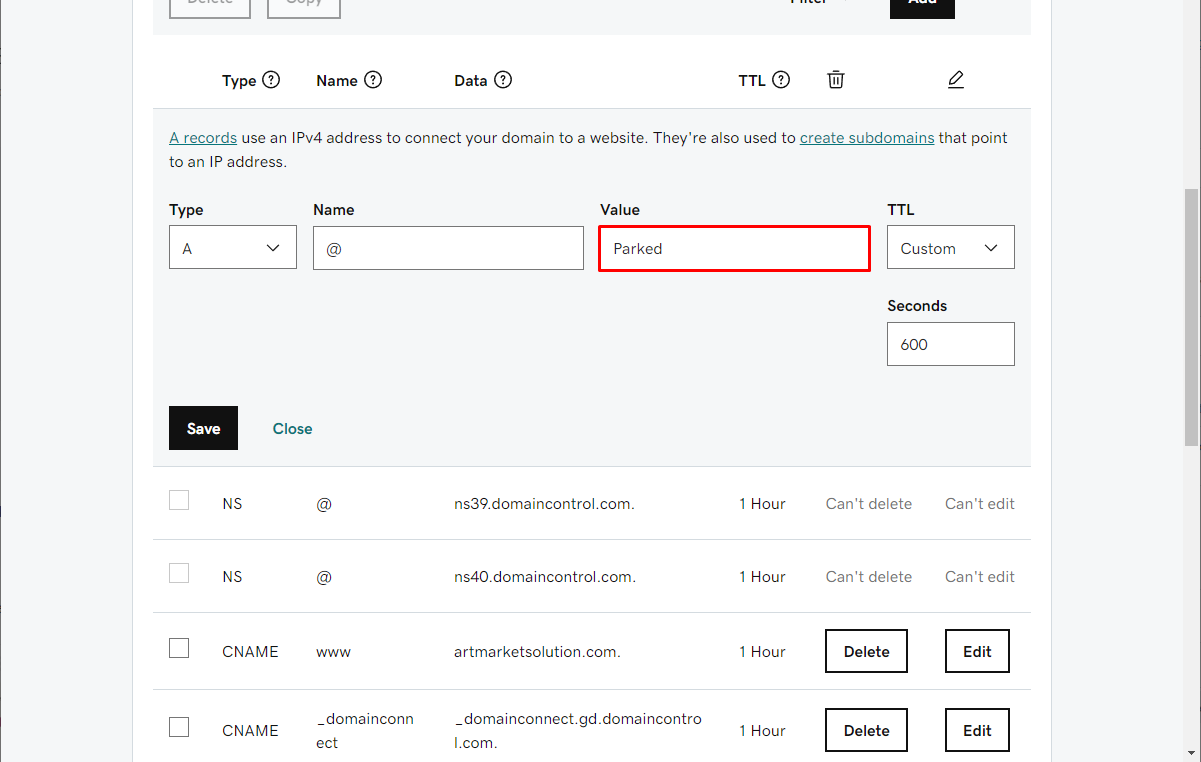Click the checkbox for ns39.domaincontrol.com record
The height and width of the screenshot is (762, 1201).
(179, 500)
